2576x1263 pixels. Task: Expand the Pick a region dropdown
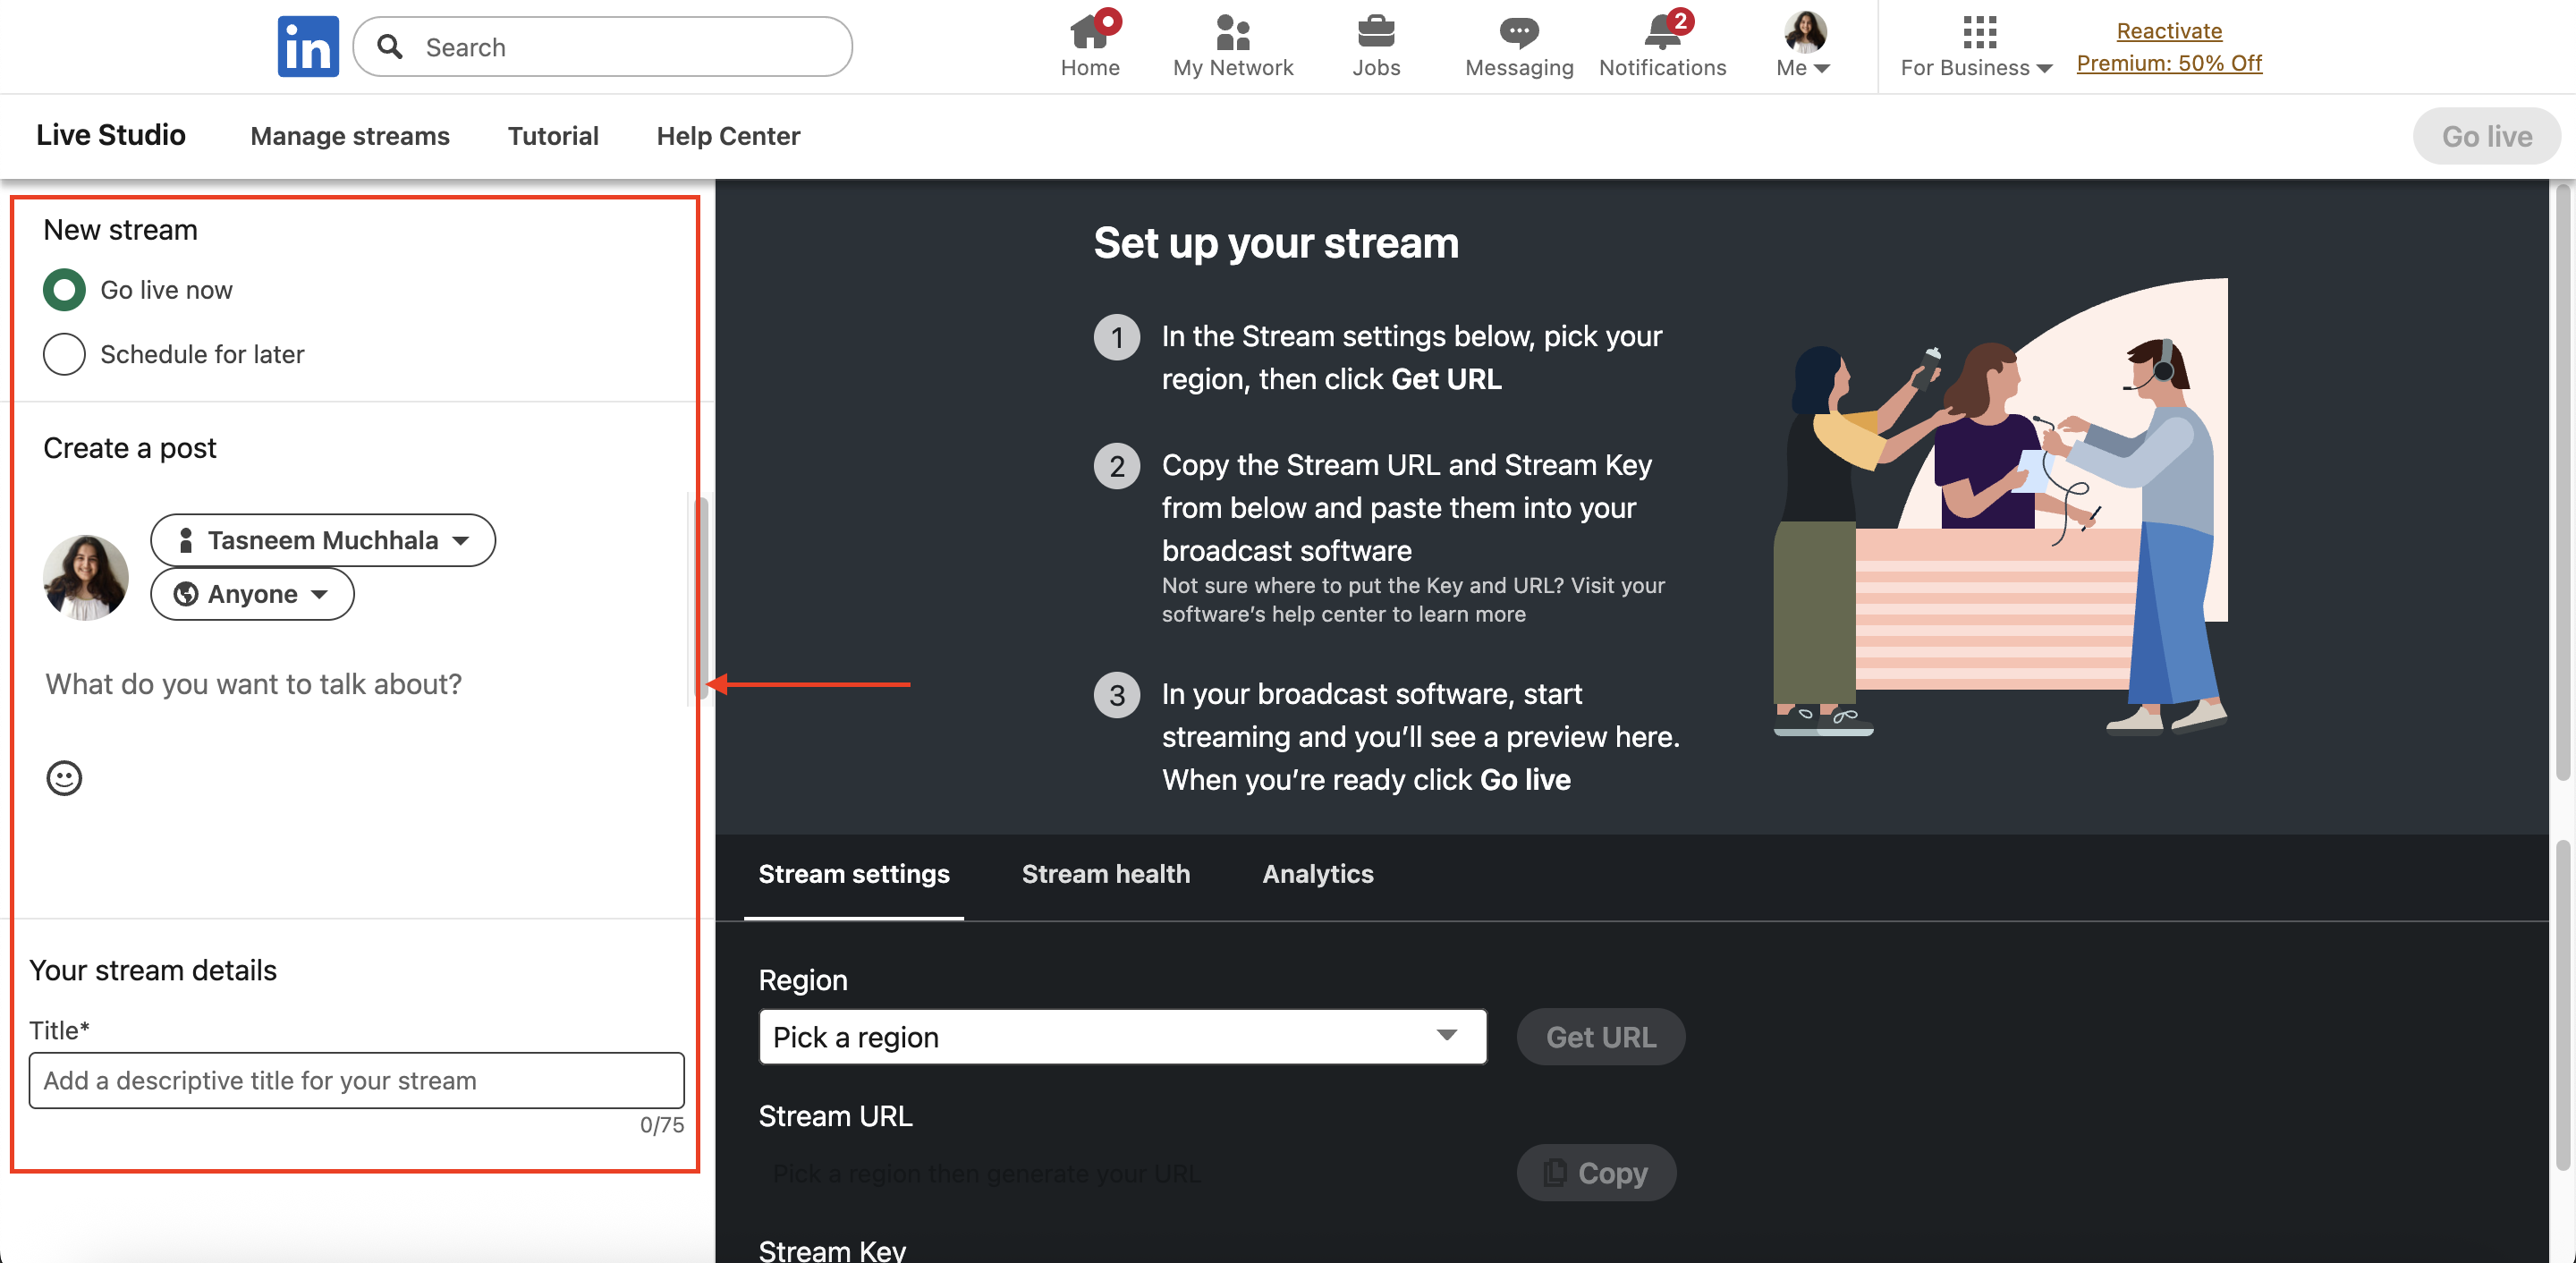pos(1122,1037)
